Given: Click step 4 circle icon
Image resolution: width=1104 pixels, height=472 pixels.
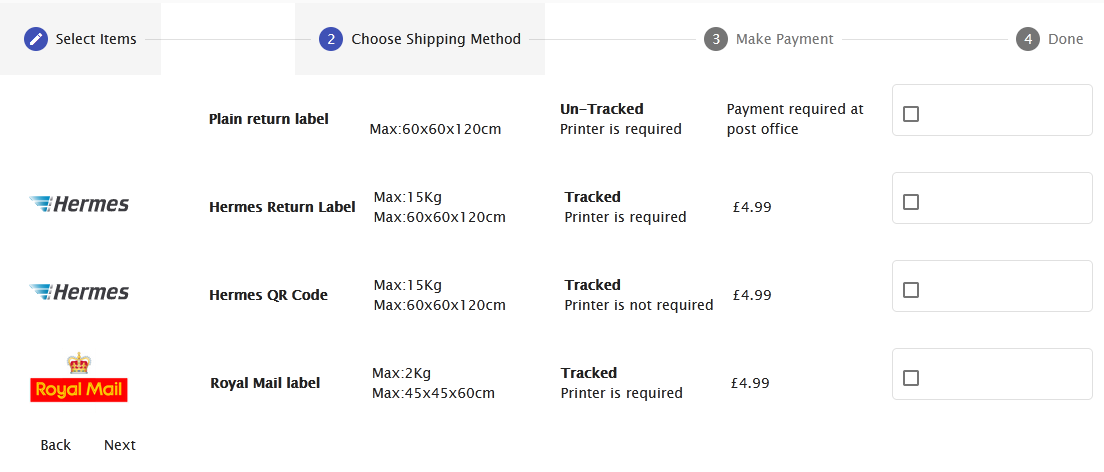Looking at the screenshot, I should tap(1028, 39).
